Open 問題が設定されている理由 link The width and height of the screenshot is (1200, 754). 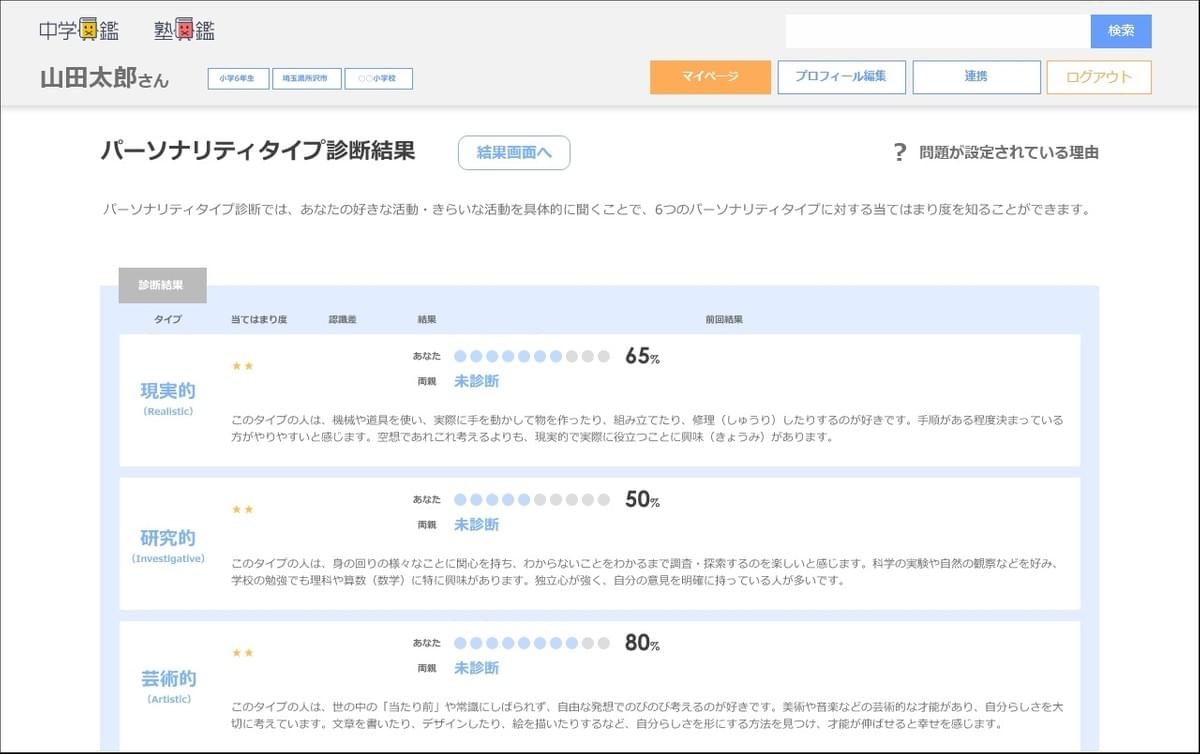coord(1008,153)
